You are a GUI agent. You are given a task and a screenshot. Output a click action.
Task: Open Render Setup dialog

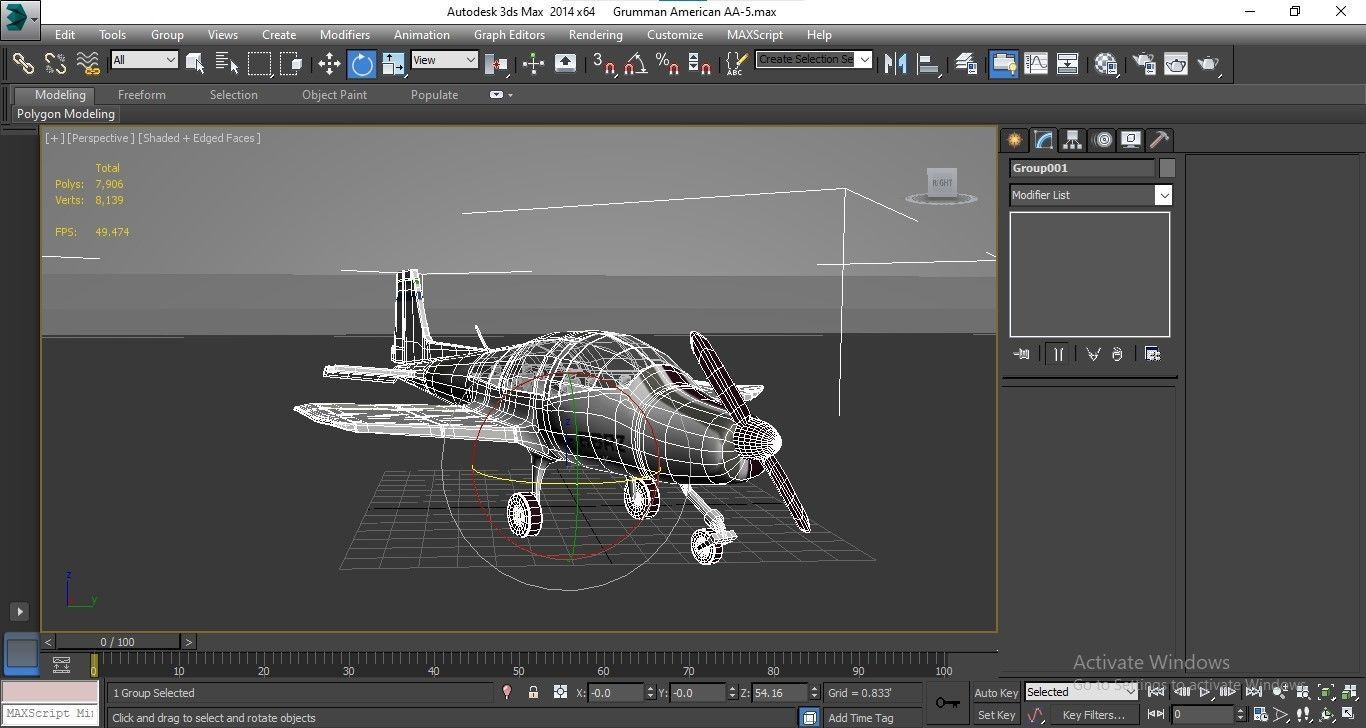(1143, 64)
